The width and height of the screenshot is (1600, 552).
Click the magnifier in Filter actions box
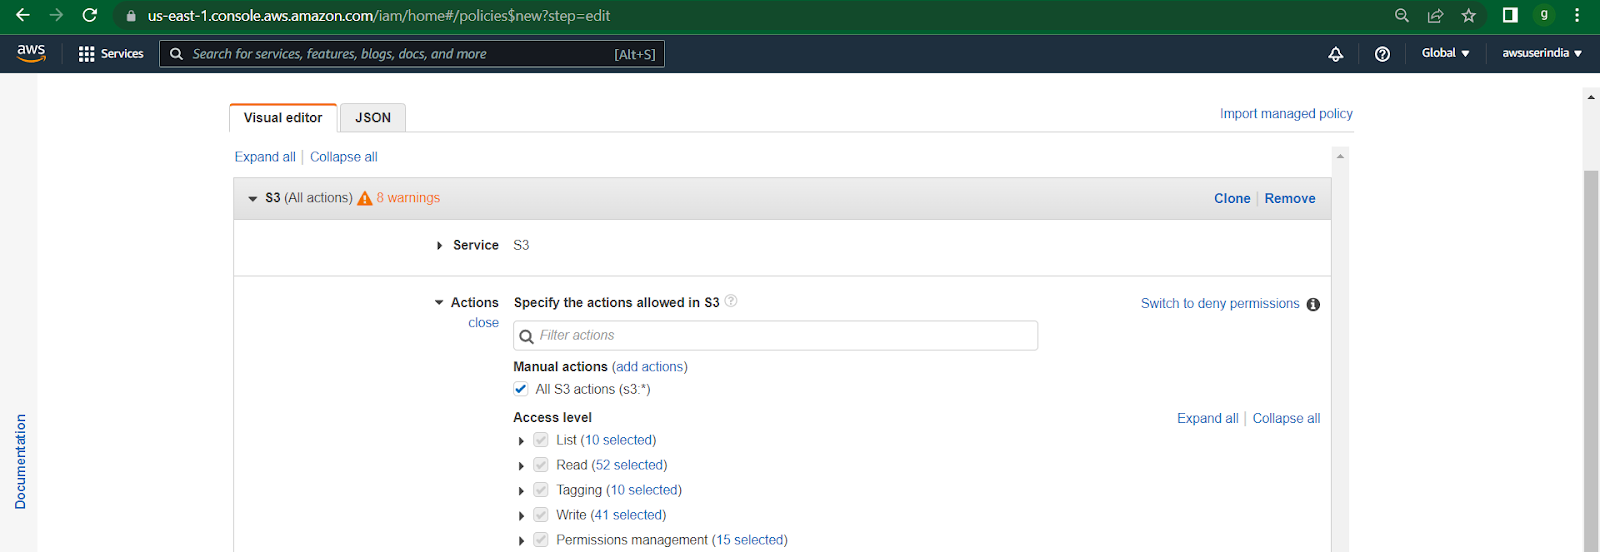527,336
